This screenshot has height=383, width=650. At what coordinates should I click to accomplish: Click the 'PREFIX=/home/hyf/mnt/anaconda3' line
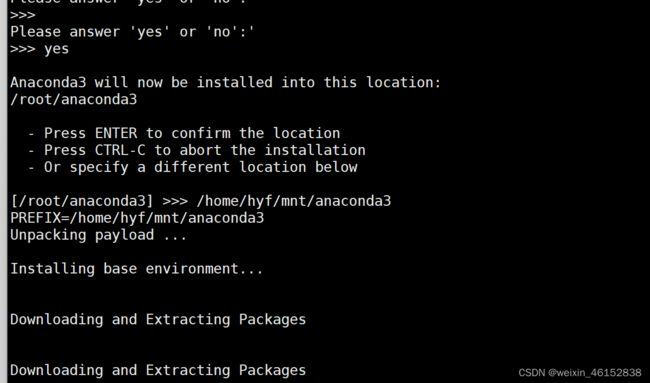(x=137, y=218)
